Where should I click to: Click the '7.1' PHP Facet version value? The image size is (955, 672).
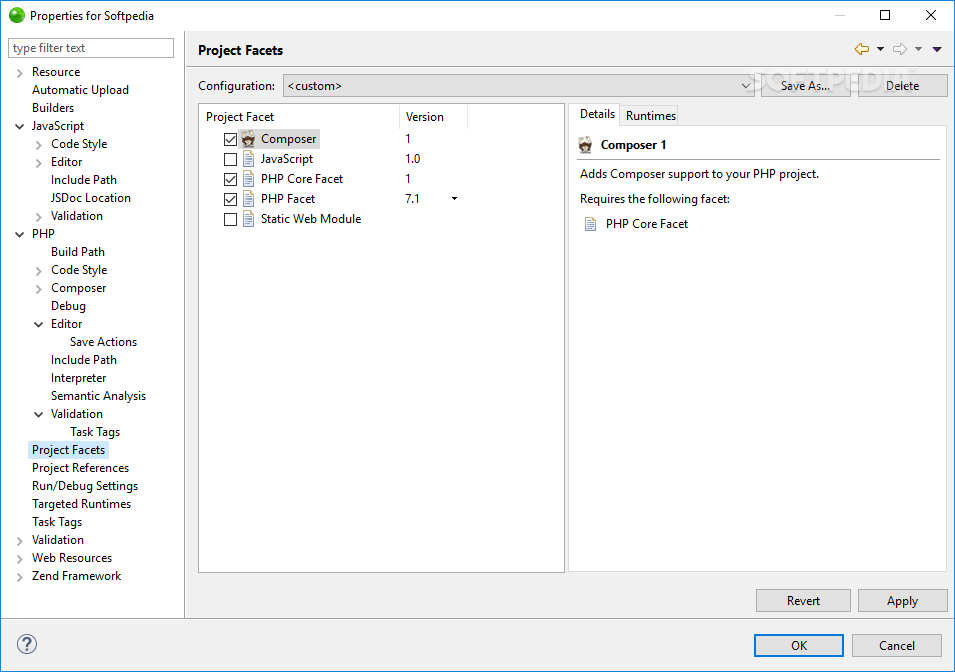pos(412,199)
